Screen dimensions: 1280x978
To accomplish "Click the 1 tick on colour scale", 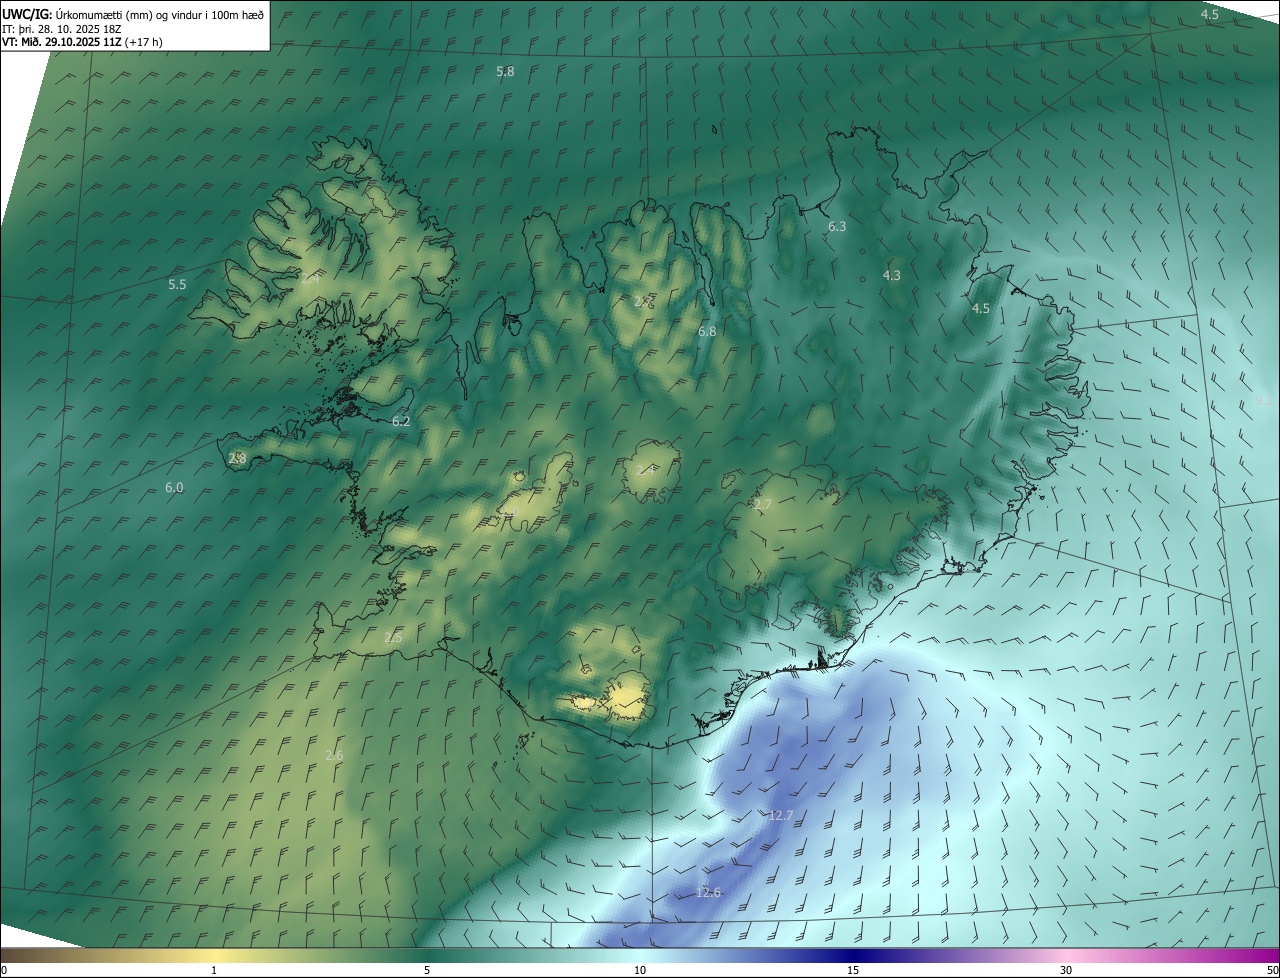I will coord(214,970).
